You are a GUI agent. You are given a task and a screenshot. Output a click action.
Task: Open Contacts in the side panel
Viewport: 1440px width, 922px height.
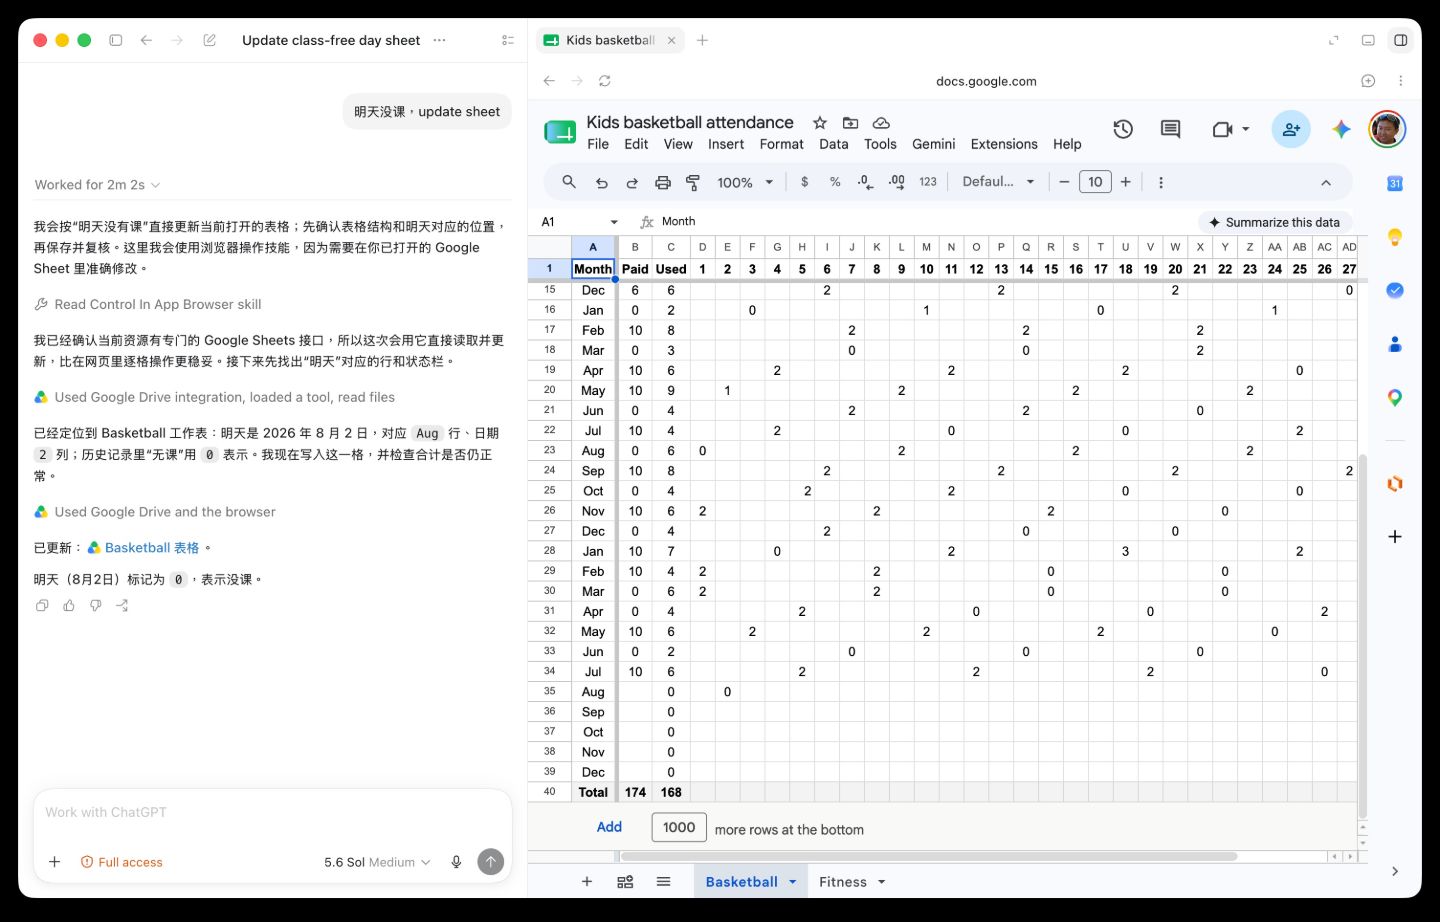[x=1395, y=344]
